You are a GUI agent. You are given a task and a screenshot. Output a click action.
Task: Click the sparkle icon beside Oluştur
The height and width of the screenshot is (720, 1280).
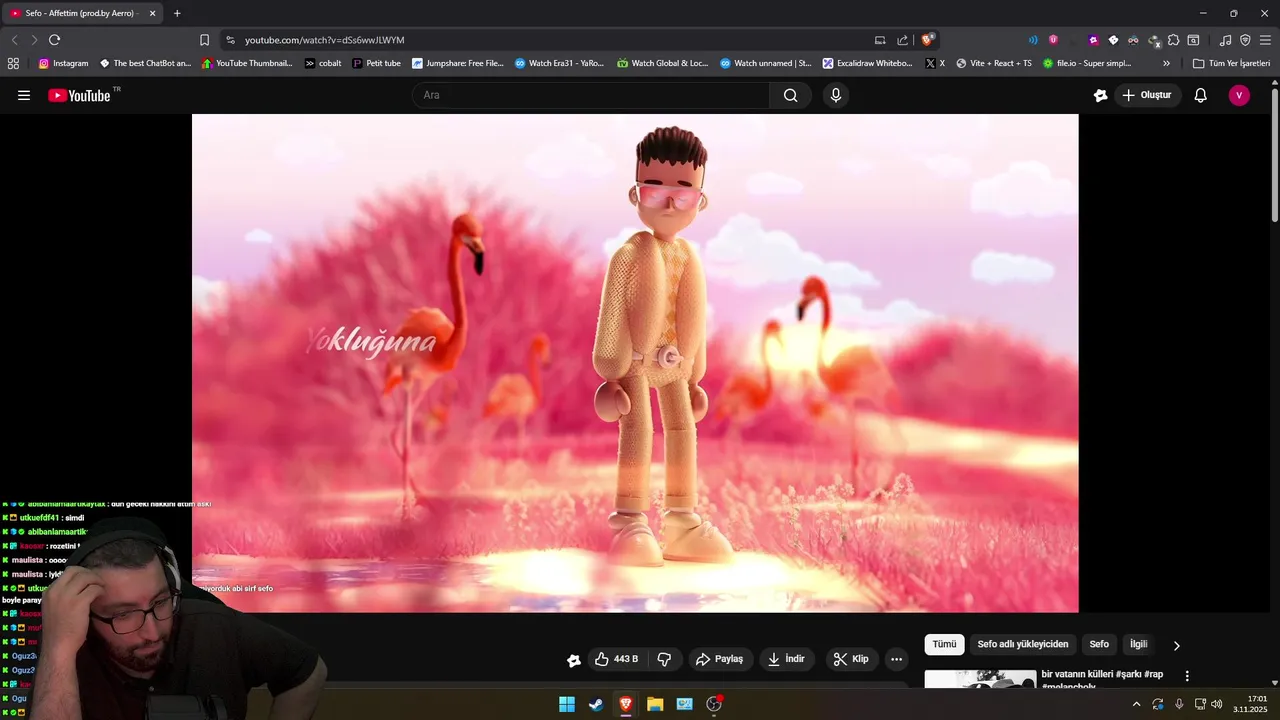[1100, 95]
